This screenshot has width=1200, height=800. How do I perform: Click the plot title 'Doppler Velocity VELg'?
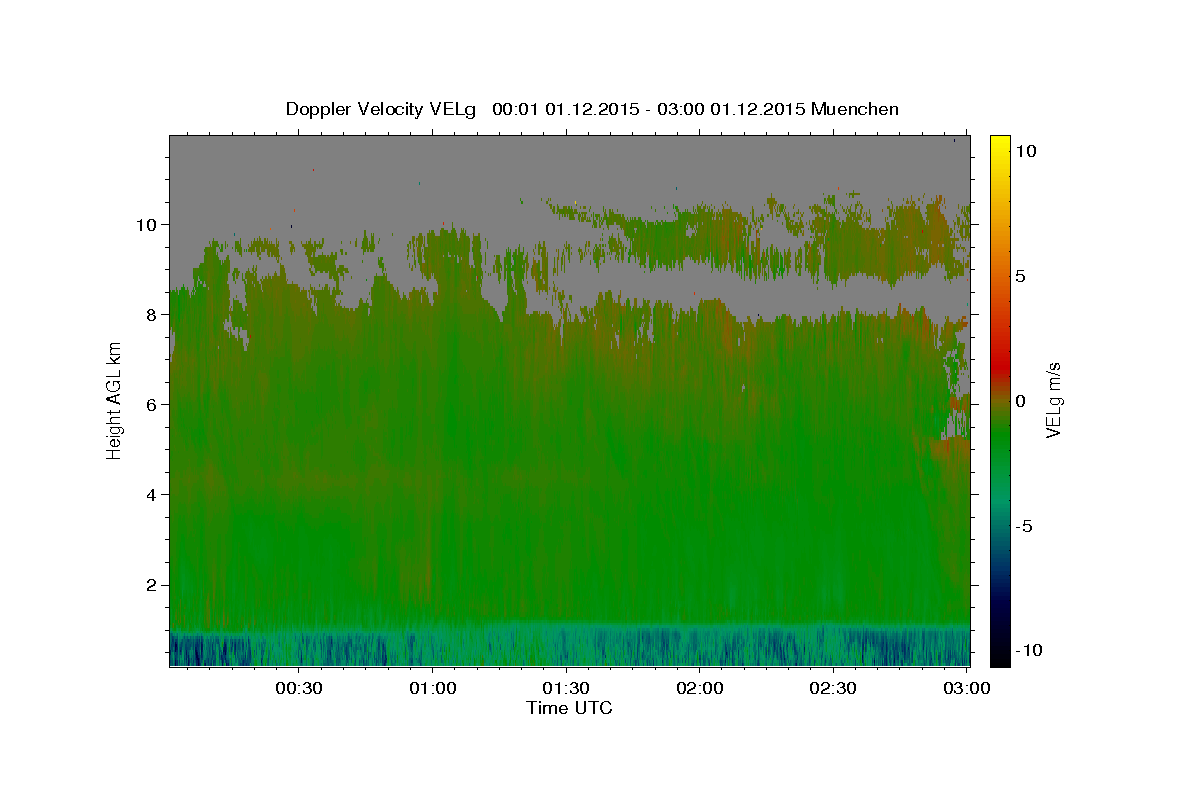tap(381, 109)
